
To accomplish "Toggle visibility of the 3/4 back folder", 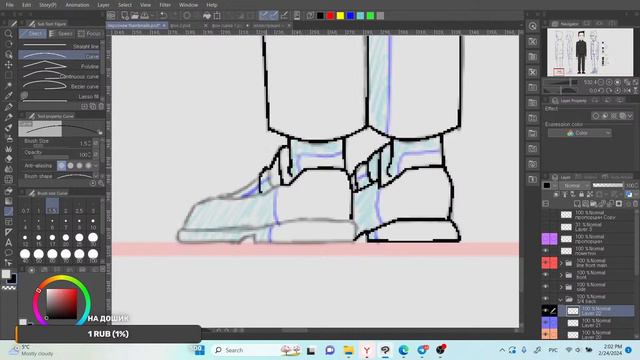I will [x=545, y=299].
